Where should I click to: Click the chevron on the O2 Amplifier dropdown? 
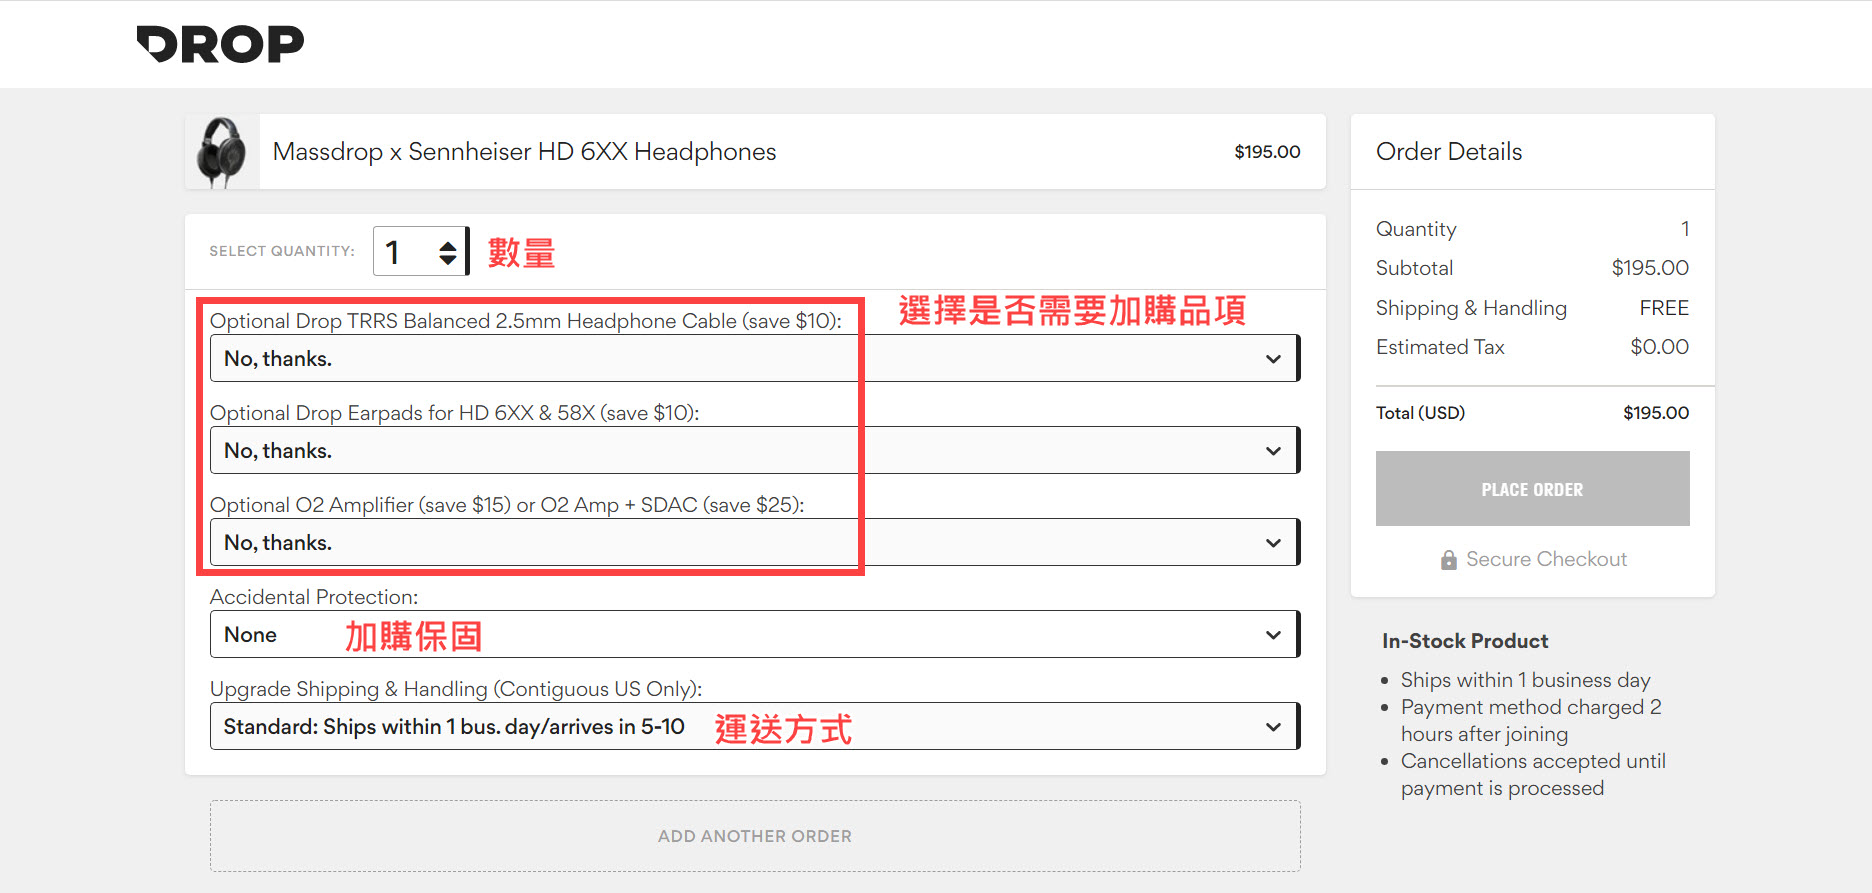click(x=1273, y=543)
